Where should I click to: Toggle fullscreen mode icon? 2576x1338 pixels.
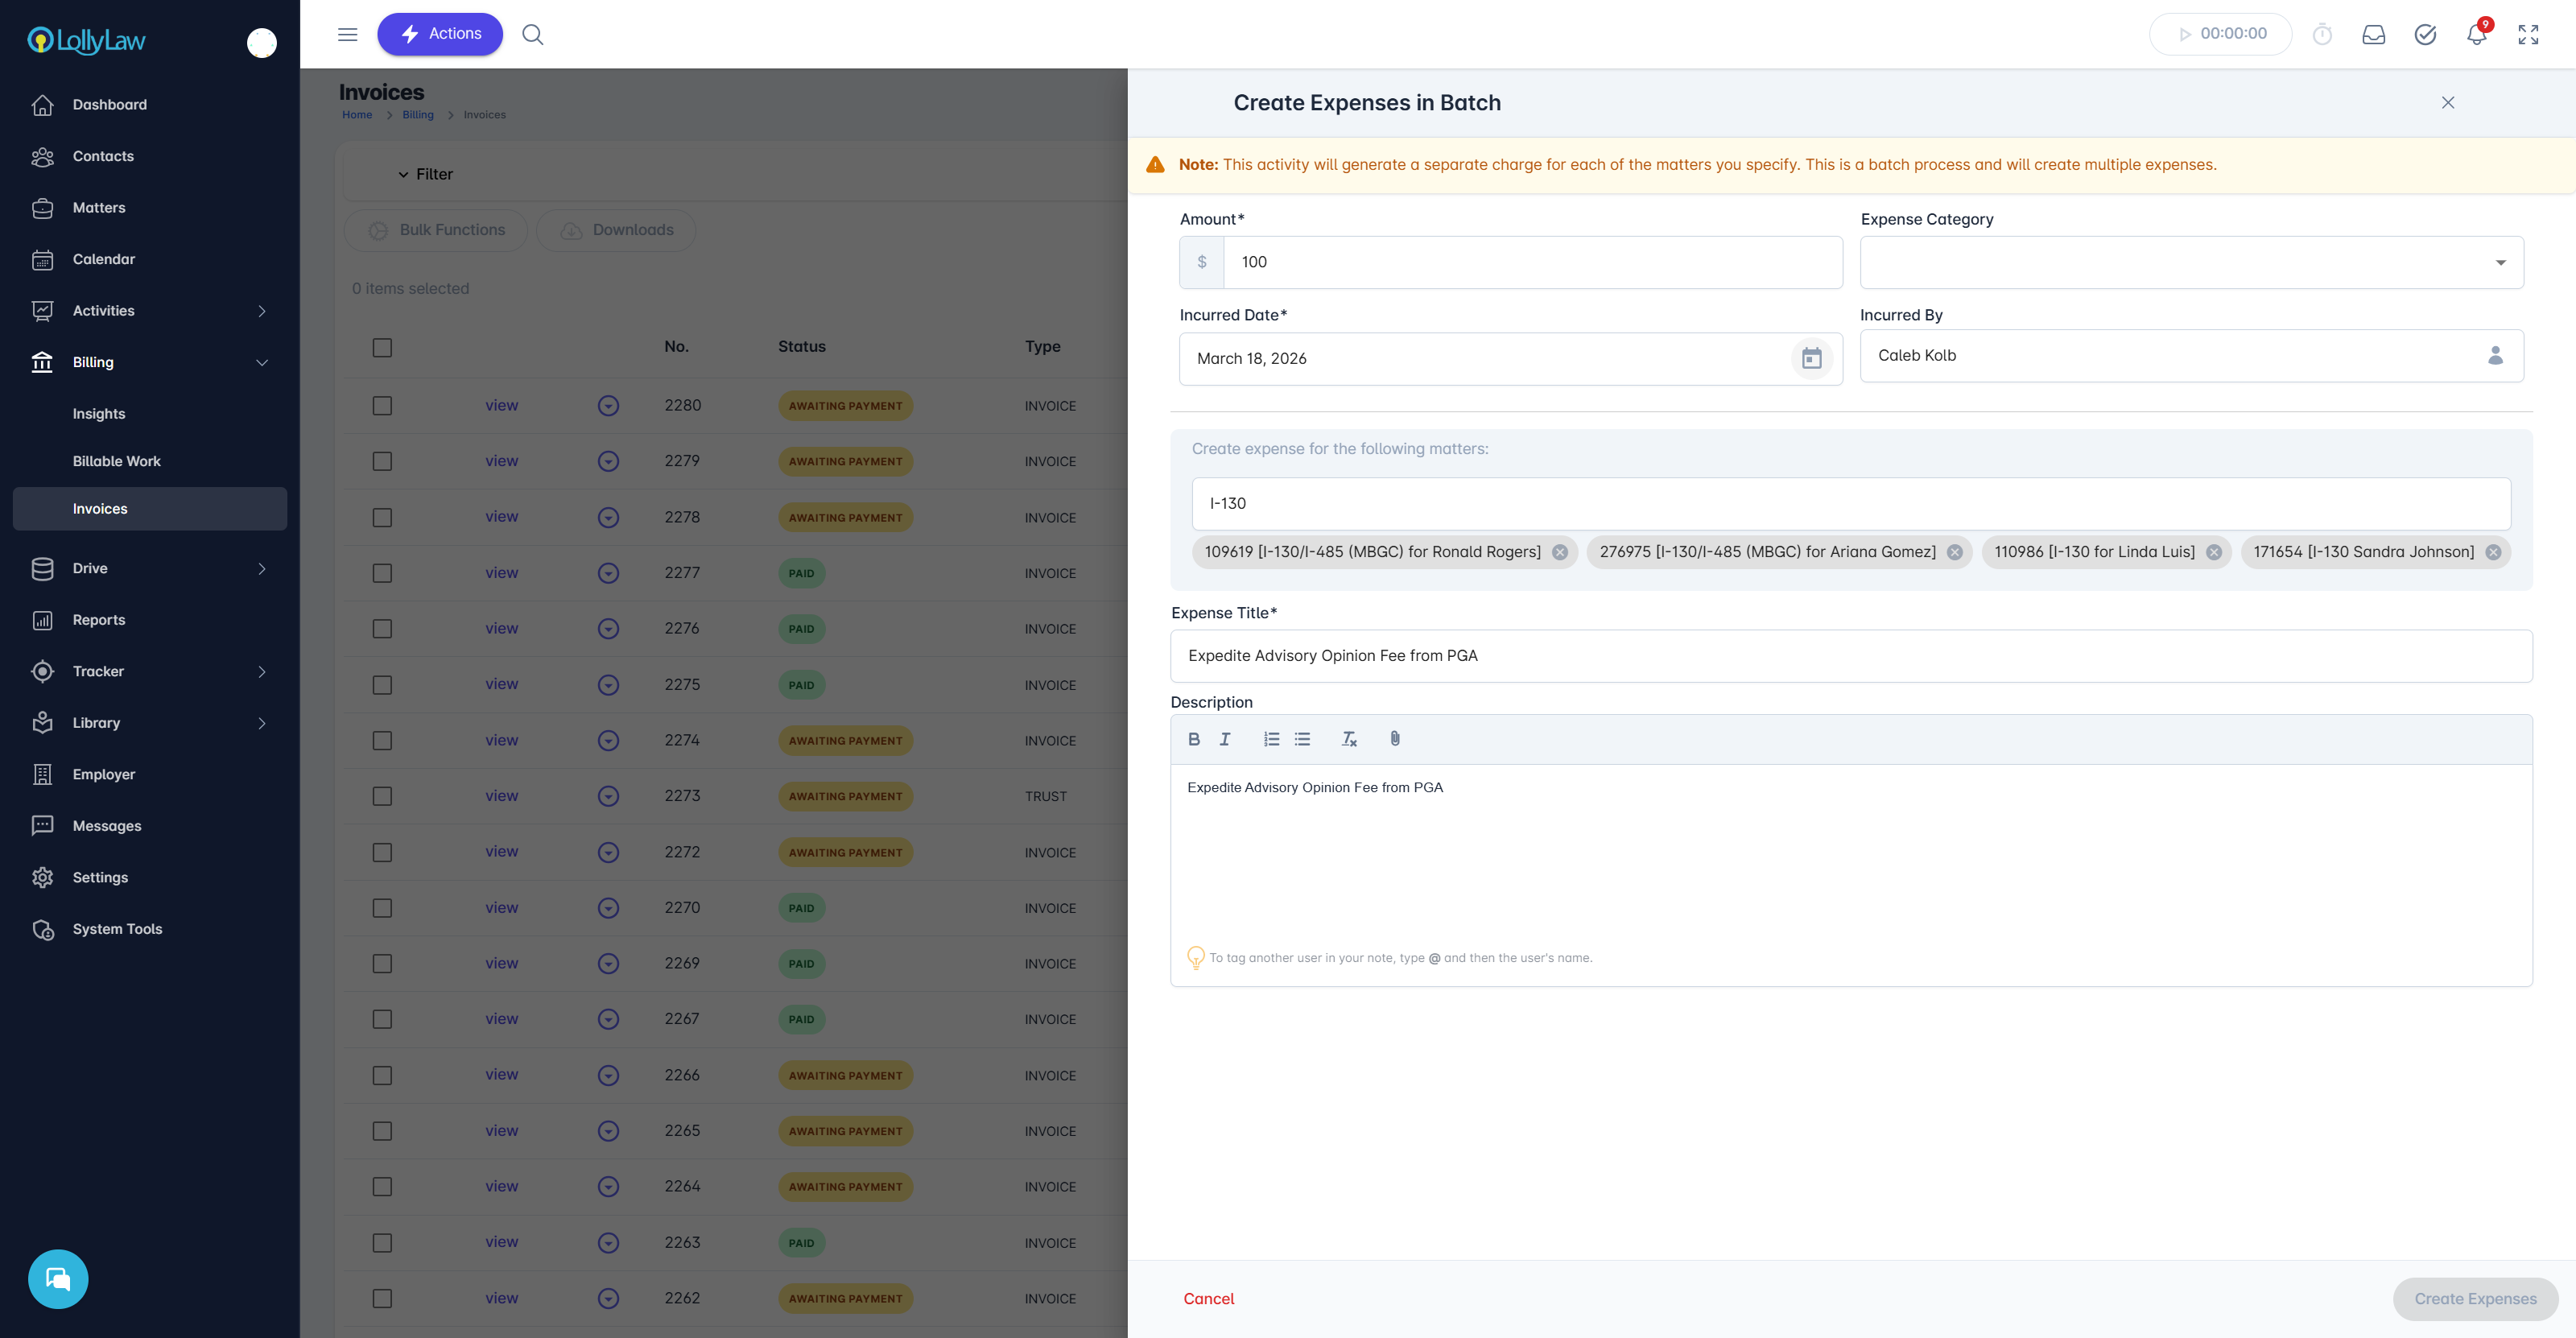pos(2528,35)
